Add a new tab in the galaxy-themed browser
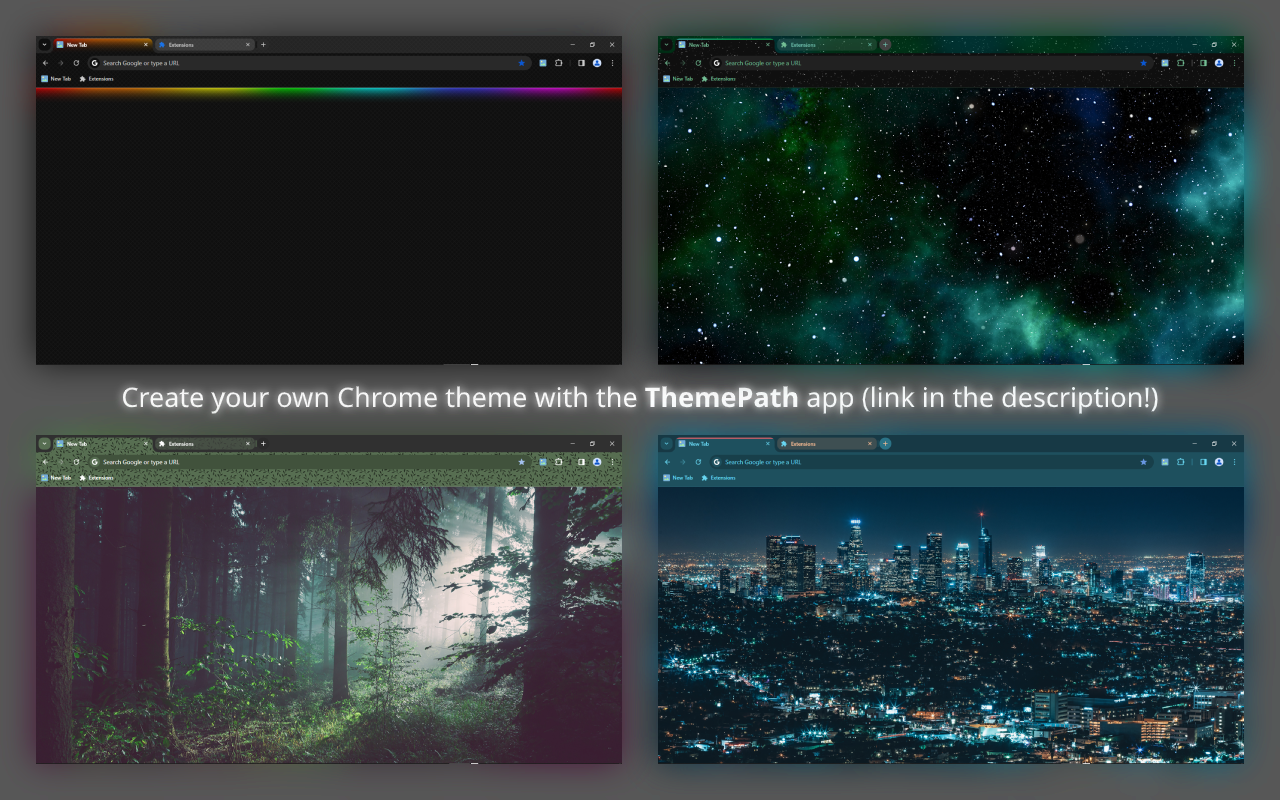The height and width of the screenshot is (800, 1280). pyautogui.click(x=885, y=45)
